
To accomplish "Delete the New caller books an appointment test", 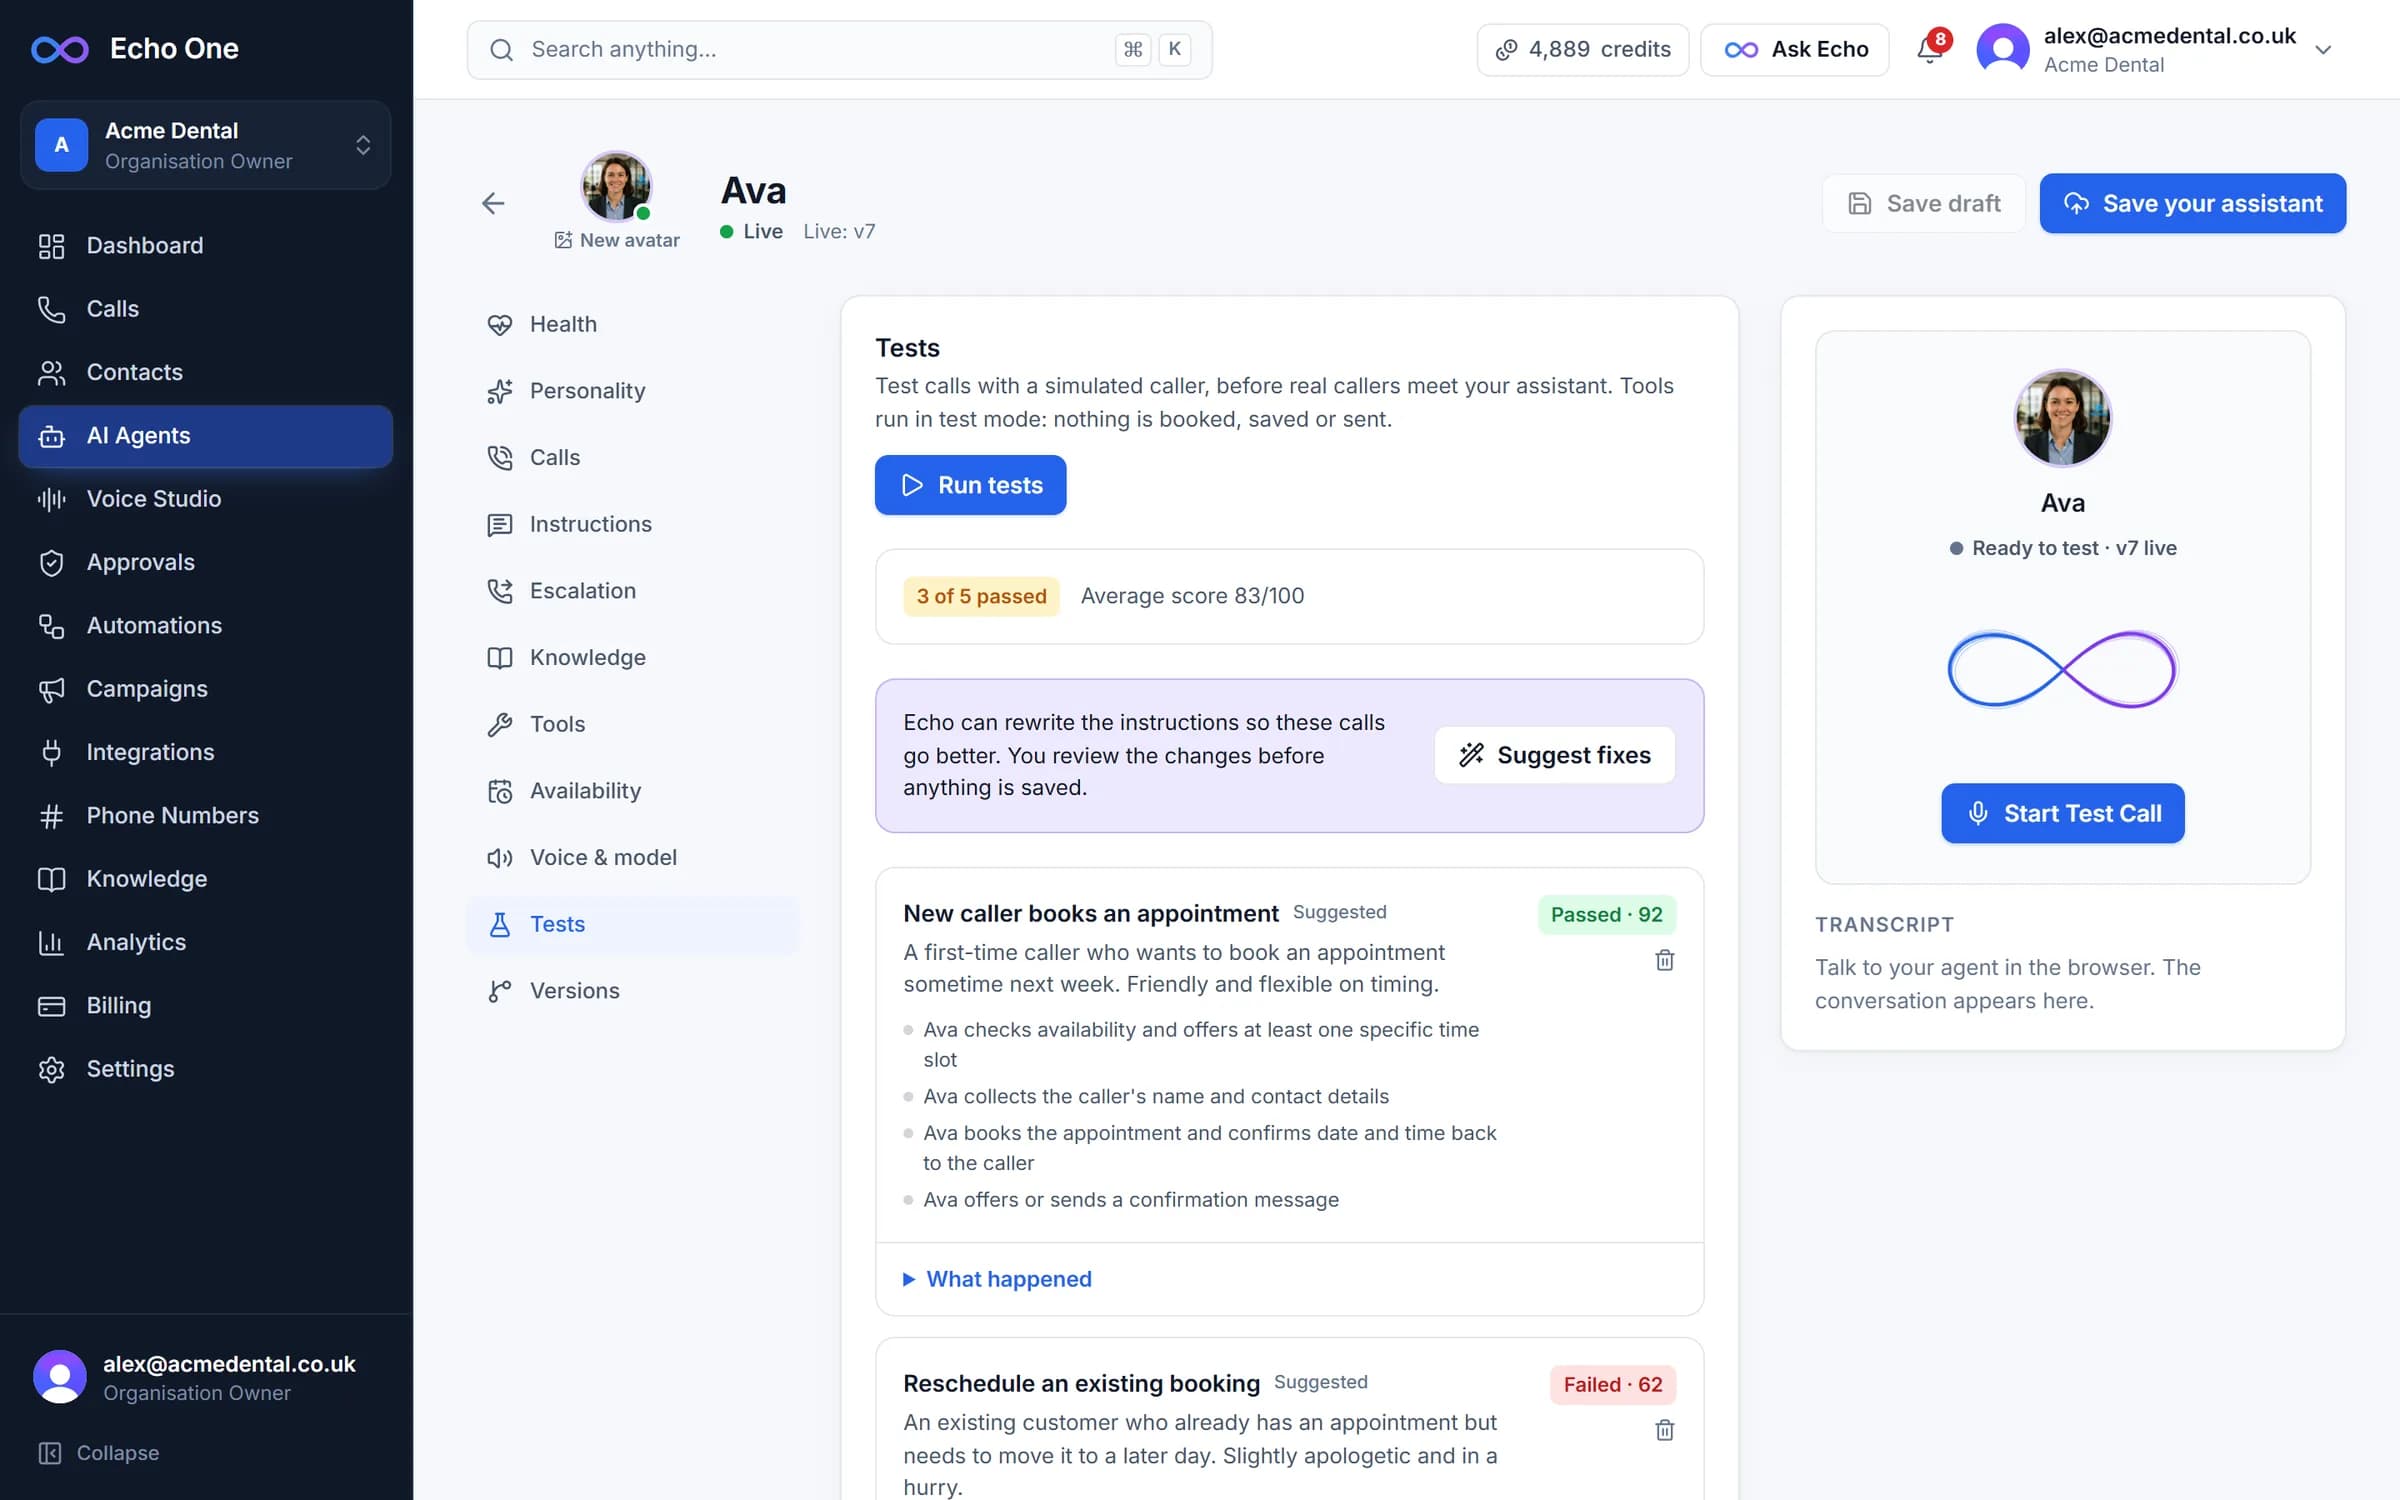I will tap(1664, 960).
